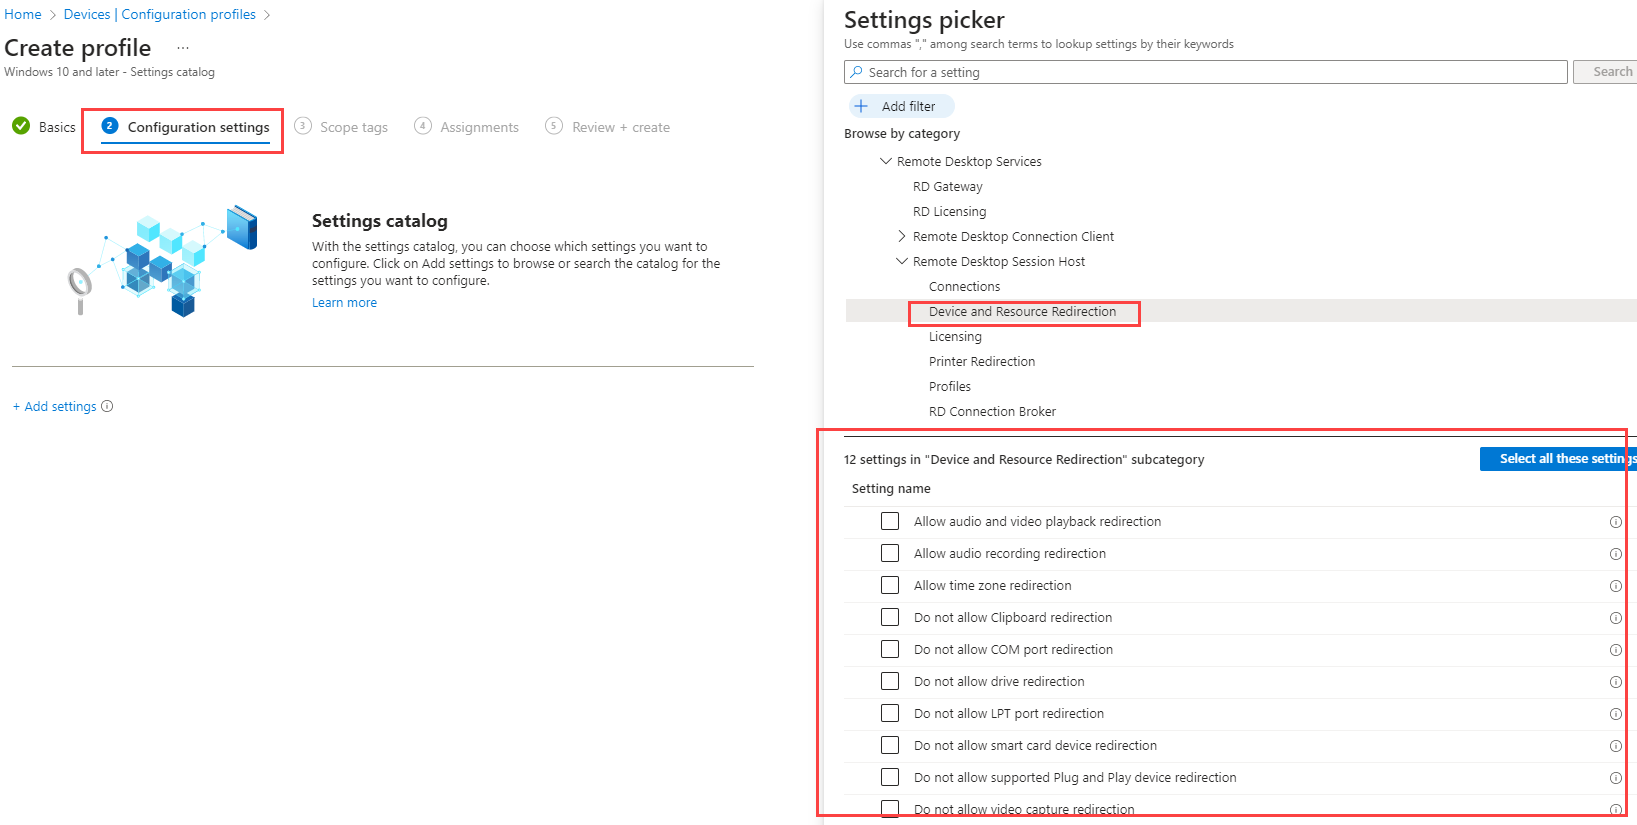
Task: Click the green checkmark on the Basics step
Action: [x=21, y=126]
